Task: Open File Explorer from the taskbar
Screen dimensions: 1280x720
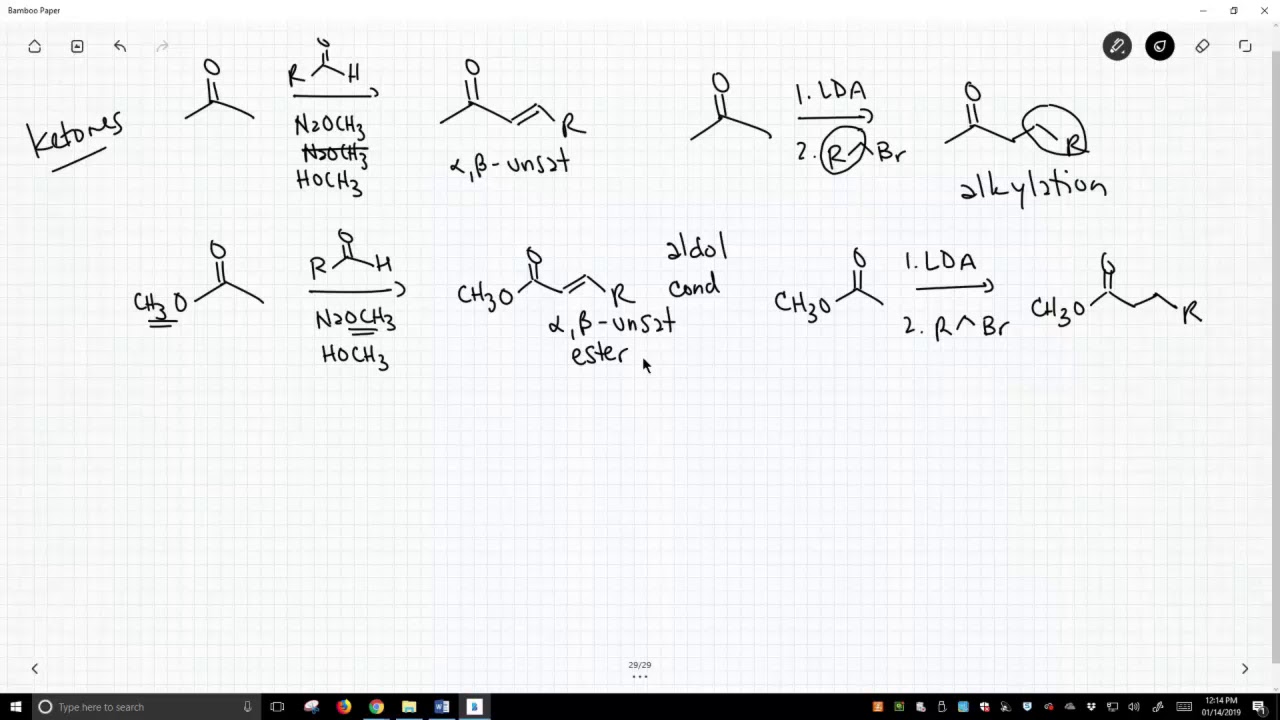Action: pos(409,707)
